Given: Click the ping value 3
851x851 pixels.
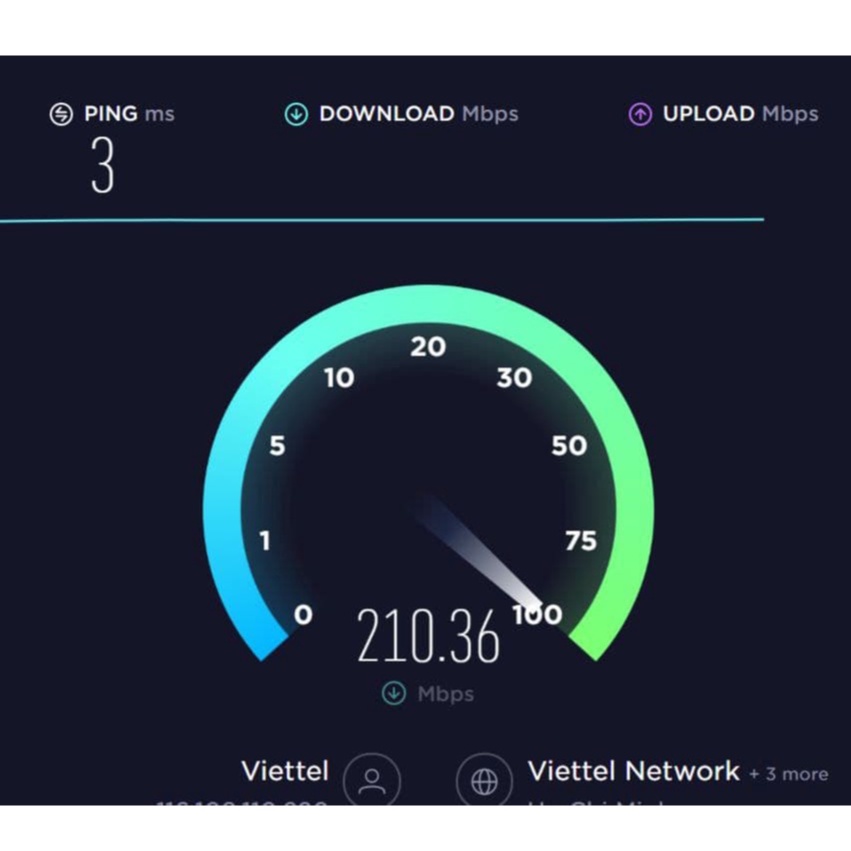Looking at the screenshot, I should pyautogui.click(x=103, y=164).
